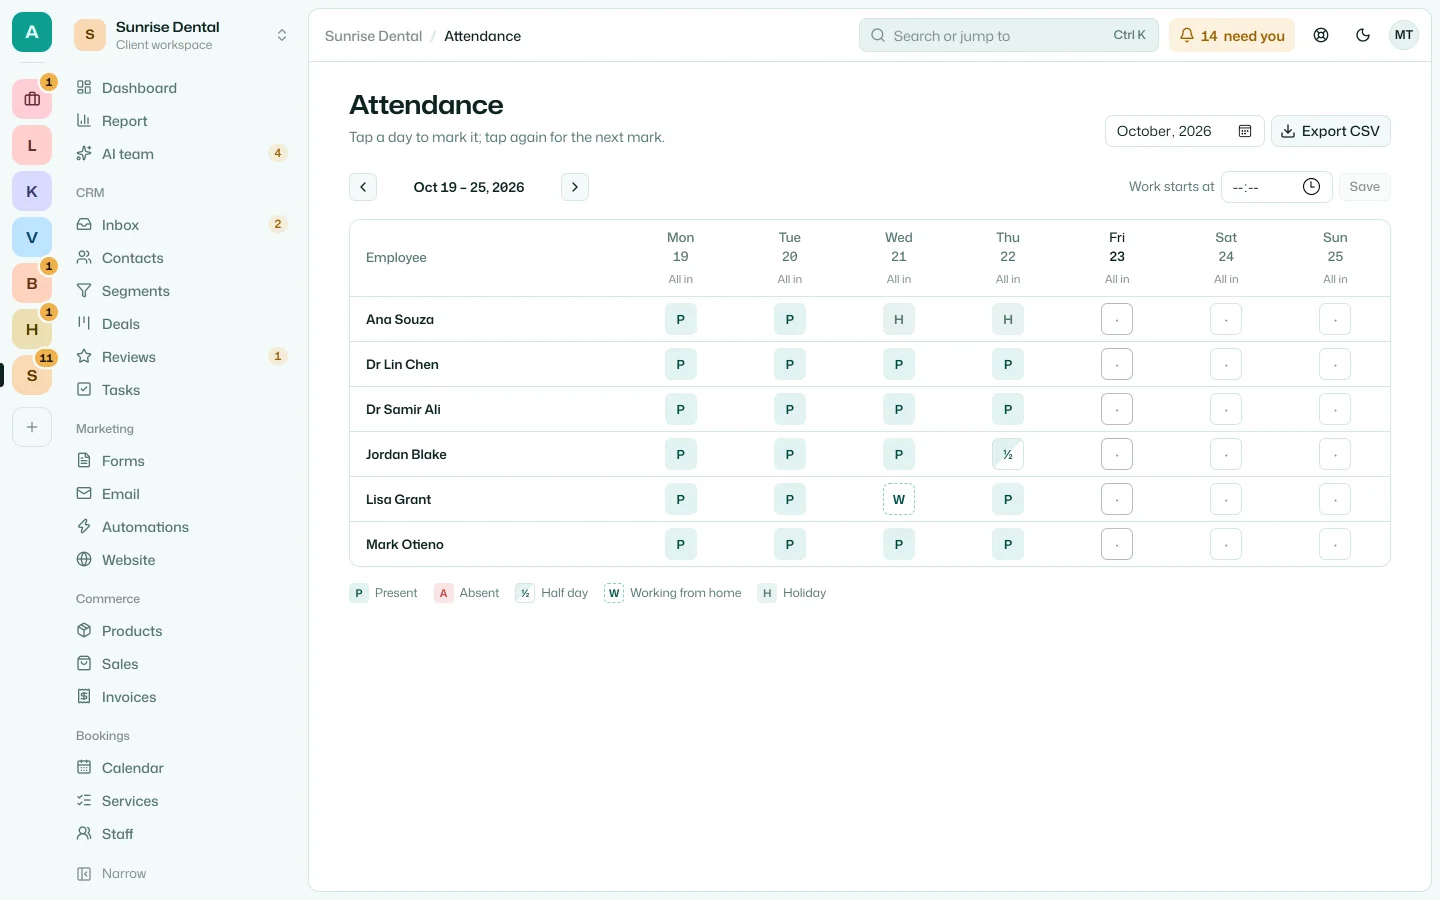
Task: Switch to the L workspace avatar
Action: [32, 145]
